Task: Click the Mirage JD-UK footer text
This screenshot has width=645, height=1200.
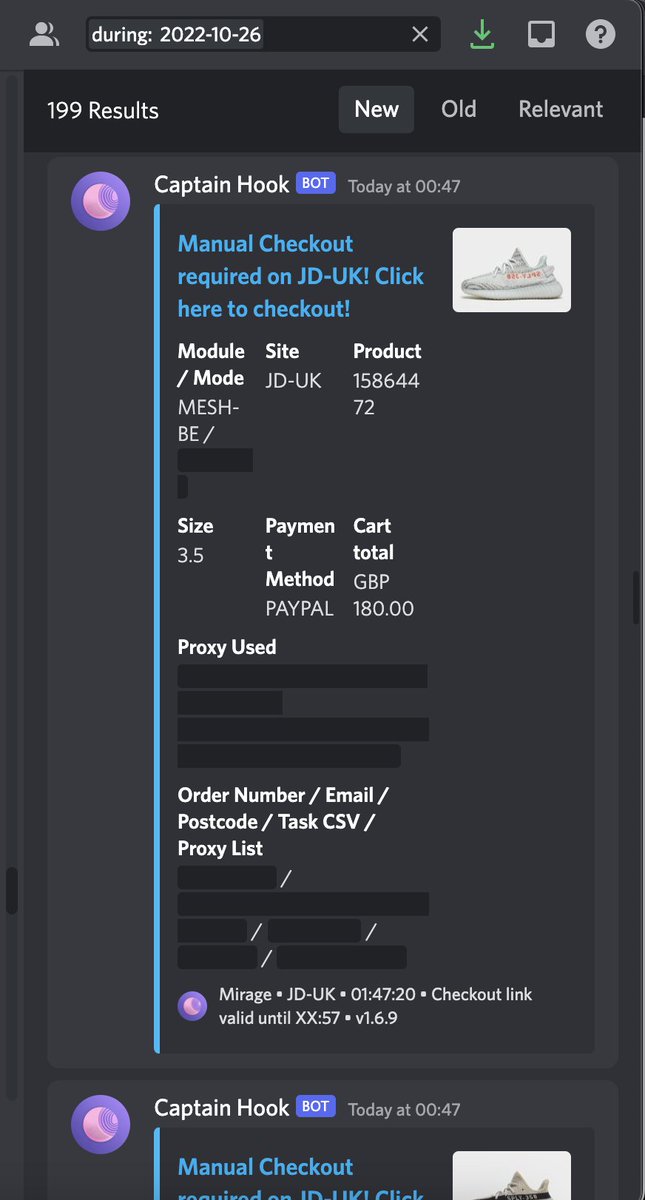Action: click(x=375, y=1006)
